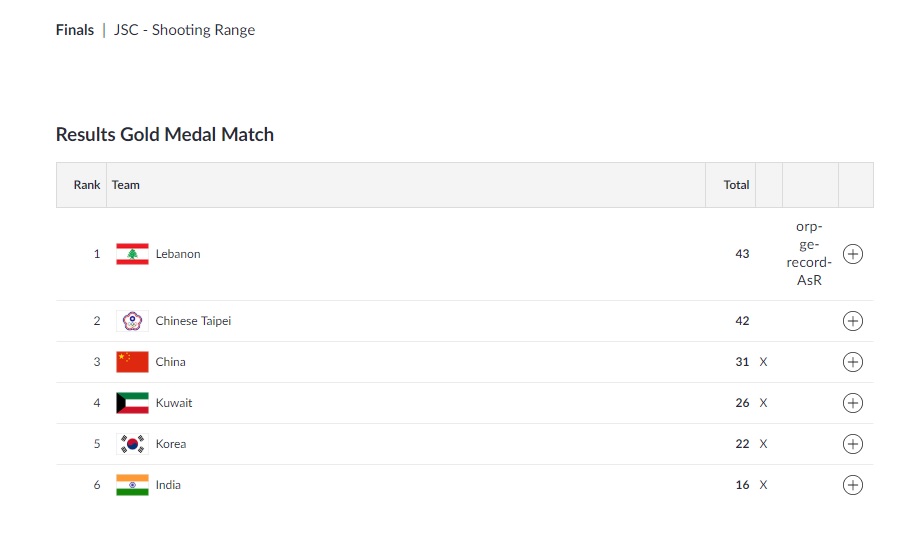This screenshot has width=907, height=543.
Task: Click the AsR record label for Lebanon
Action: [809, 280]
